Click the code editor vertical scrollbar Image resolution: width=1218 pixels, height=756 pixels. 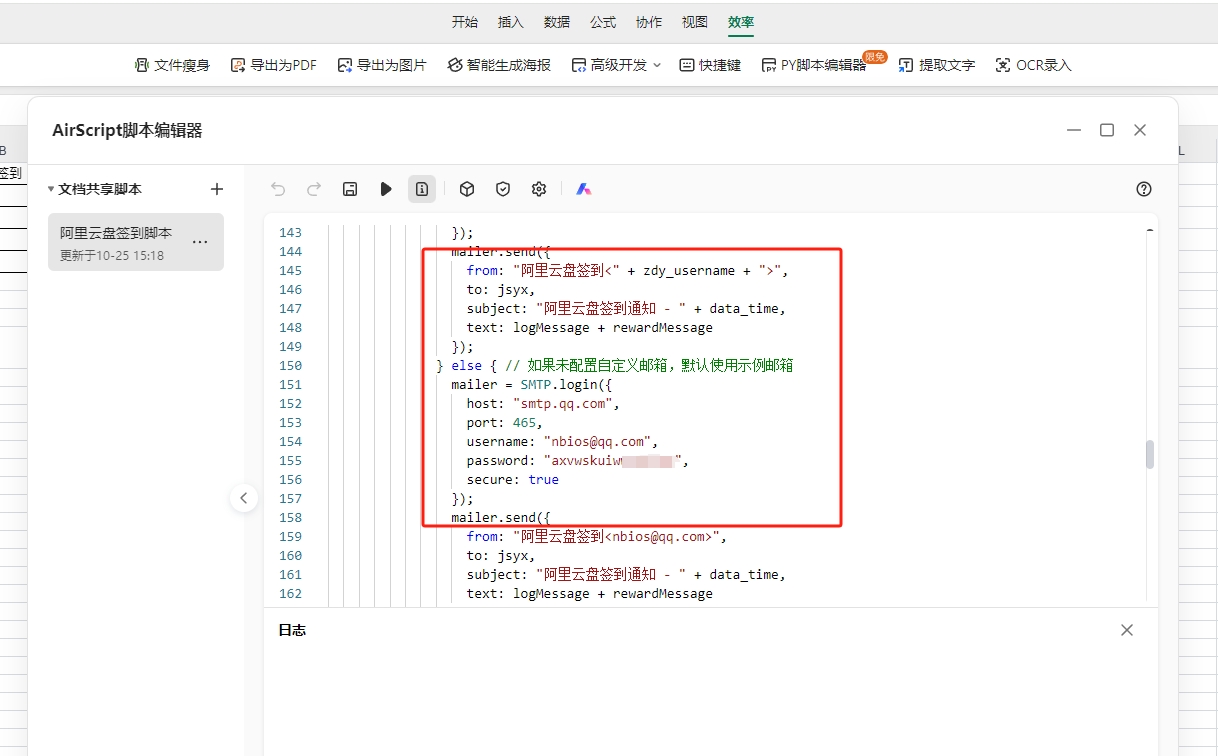pos(1150,454)
